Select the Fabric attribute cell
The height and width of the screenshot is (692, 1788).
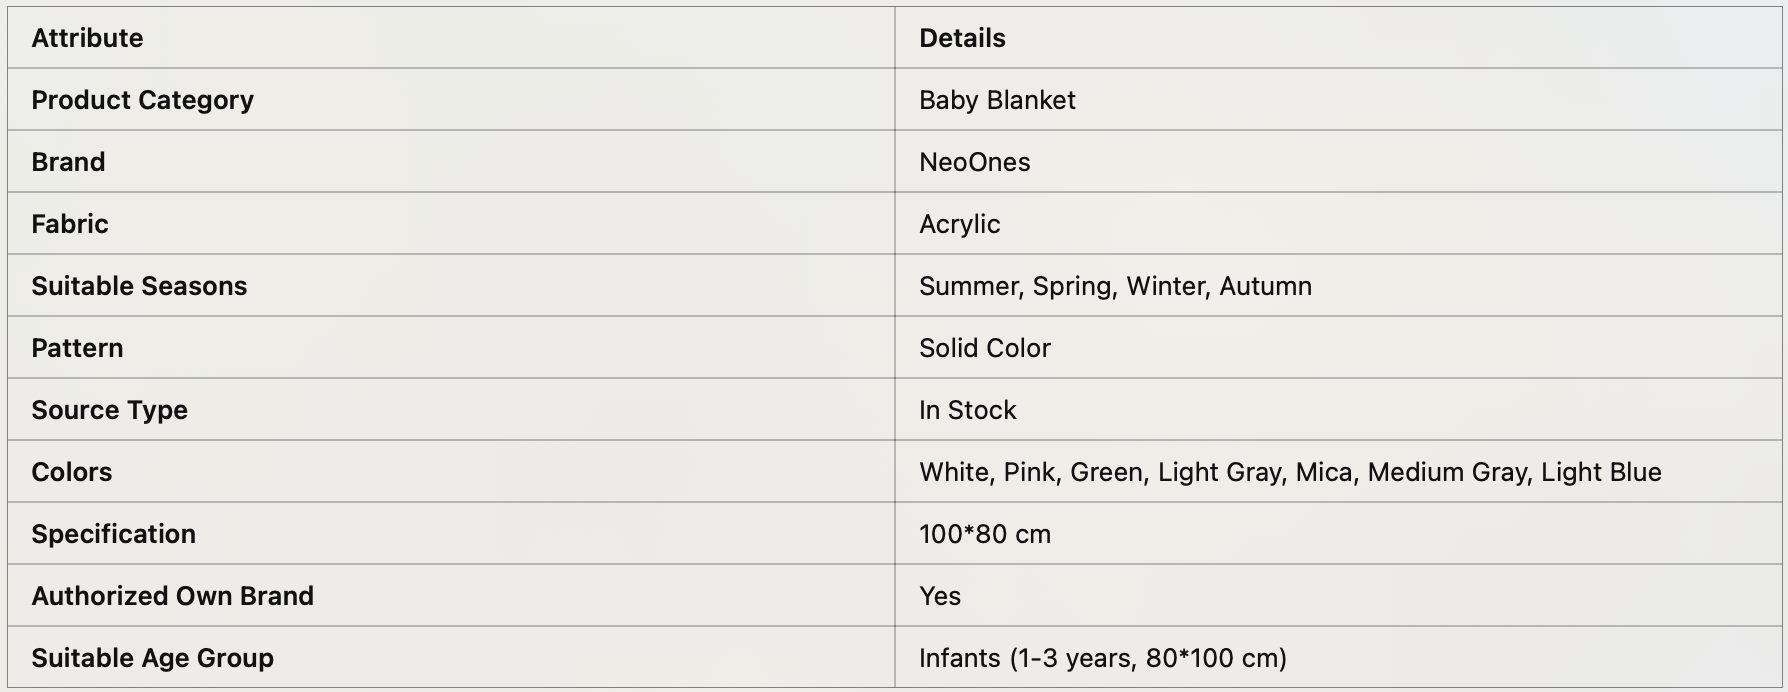(x=70, y=224)
